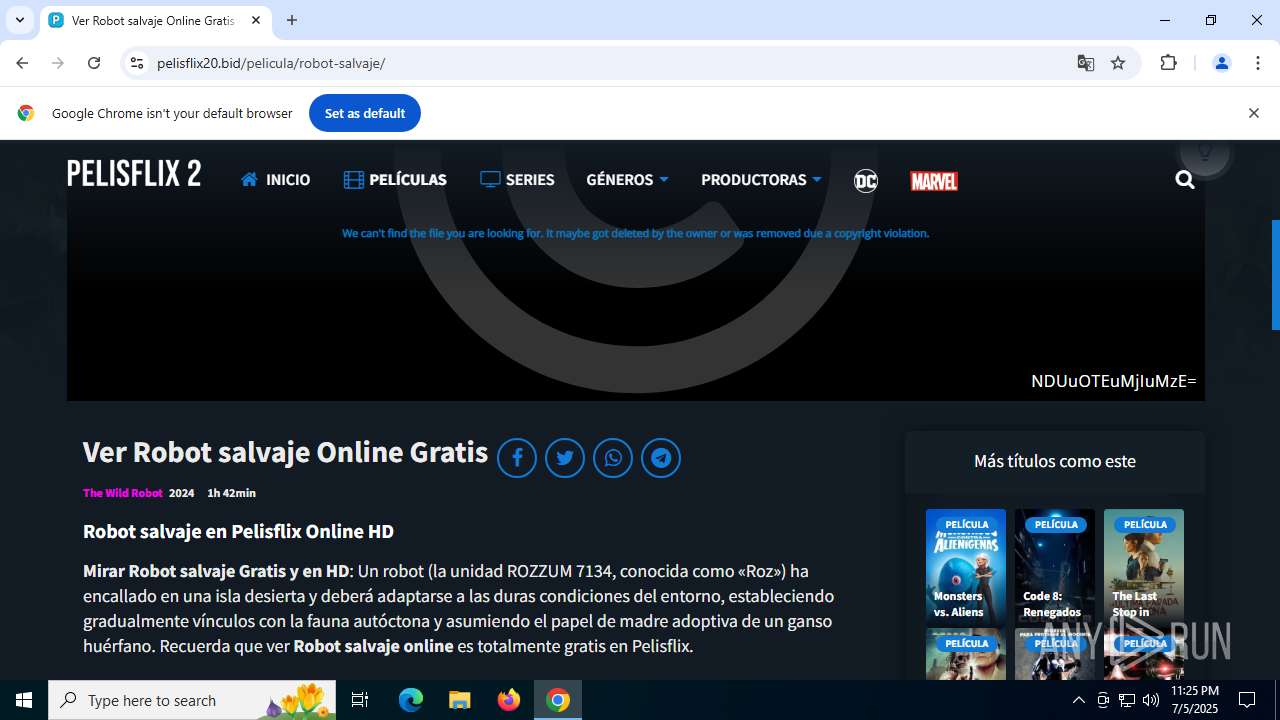Click the browser Forward arrow
The image size is (1280, 720).
pyautogui.click(x=58, y=63)
